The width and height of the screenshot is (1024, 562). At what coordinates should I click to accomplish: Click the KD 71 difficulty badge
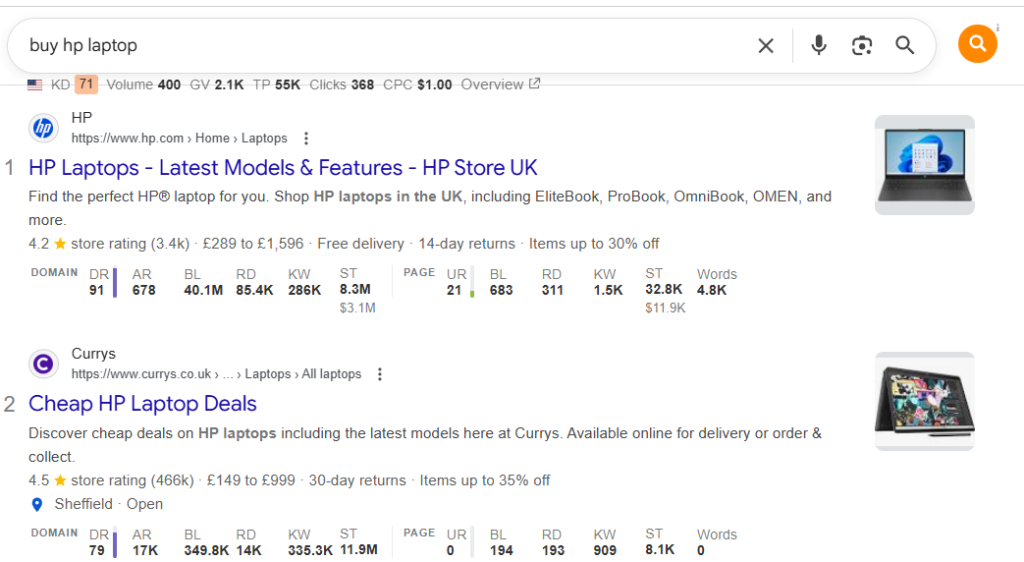pos(86,85)
